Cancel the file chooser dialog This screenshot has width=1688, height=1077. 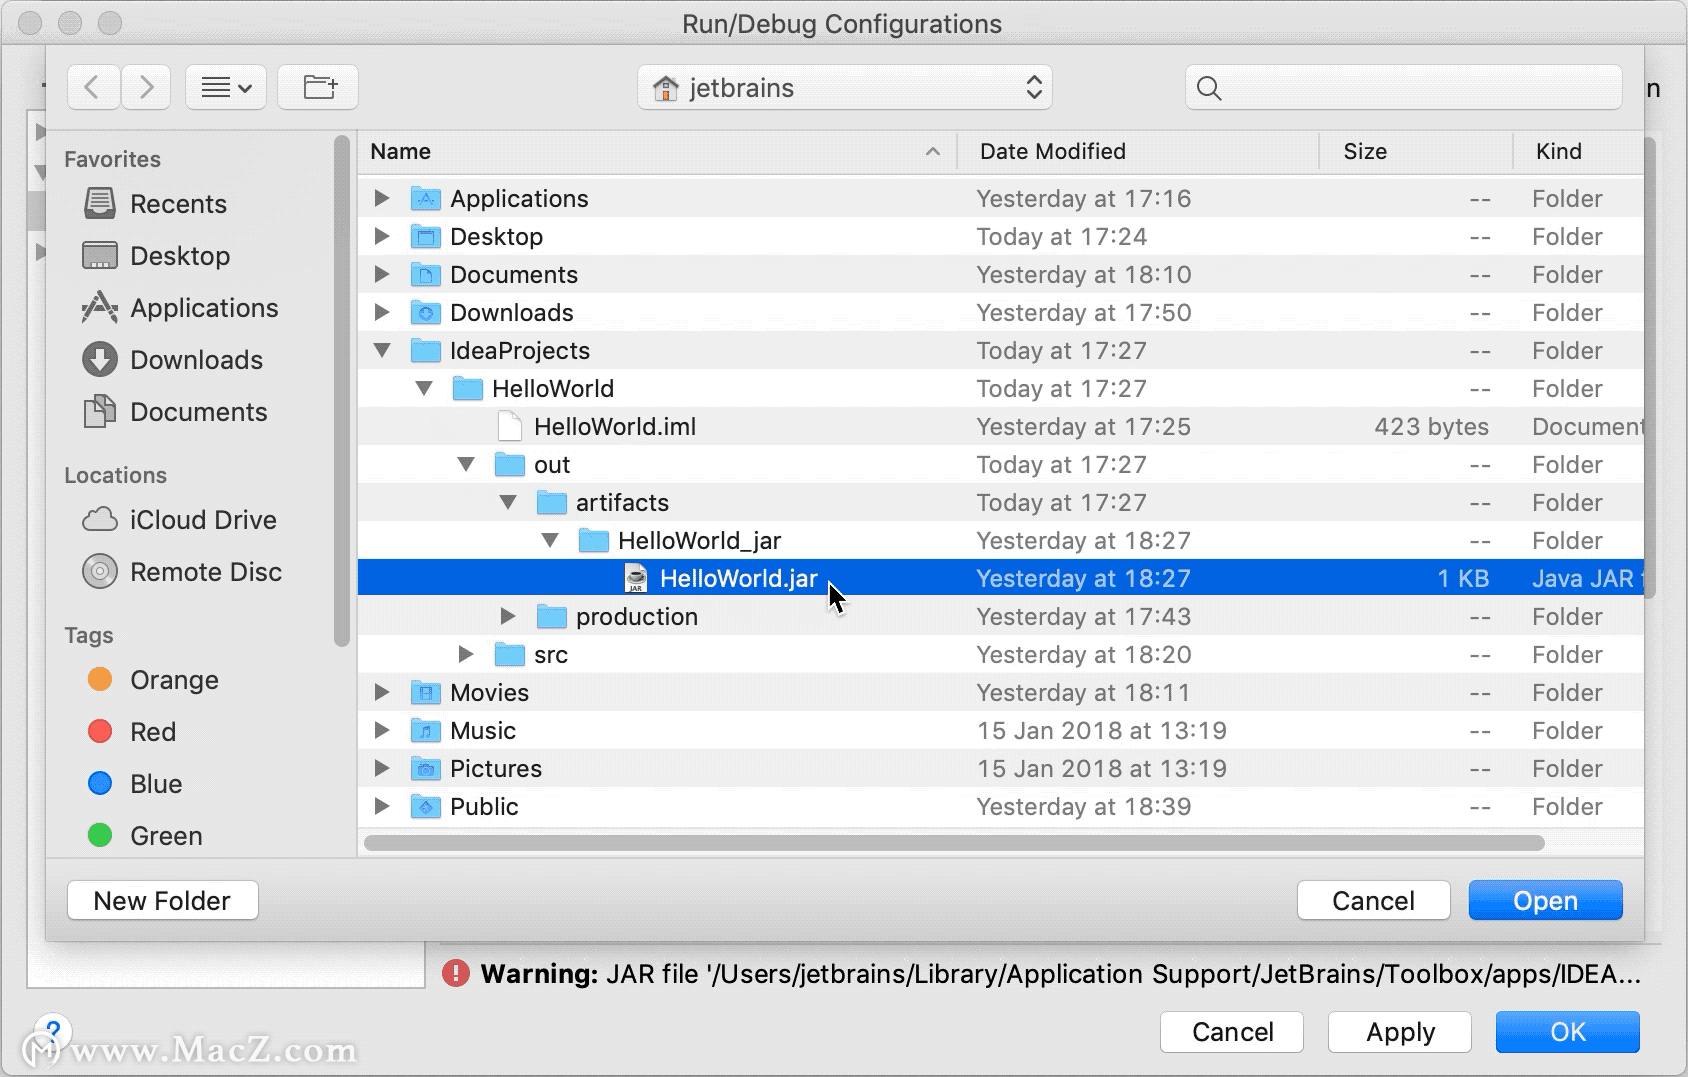pos(1373,900)
